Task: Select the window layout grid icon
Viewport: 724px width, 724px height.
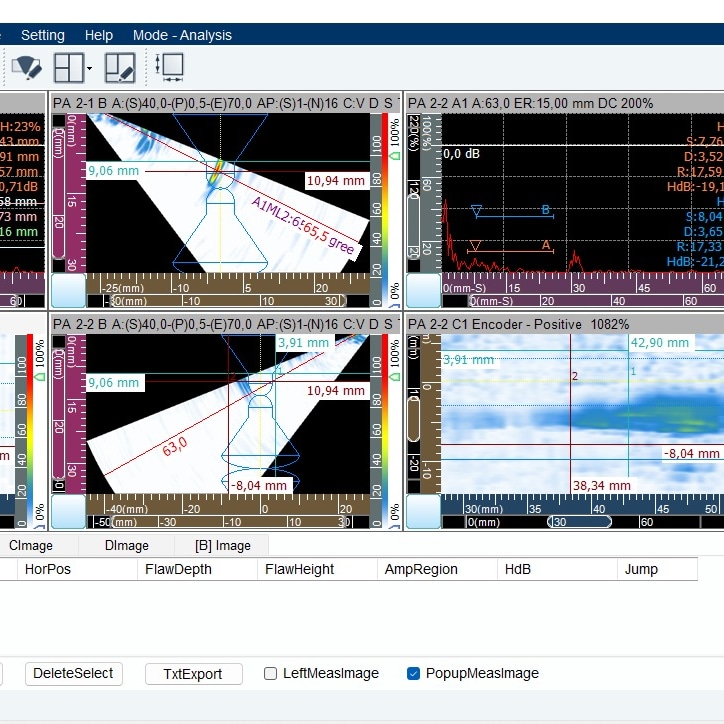Action: pyautogui.click(x=69, y=68)
